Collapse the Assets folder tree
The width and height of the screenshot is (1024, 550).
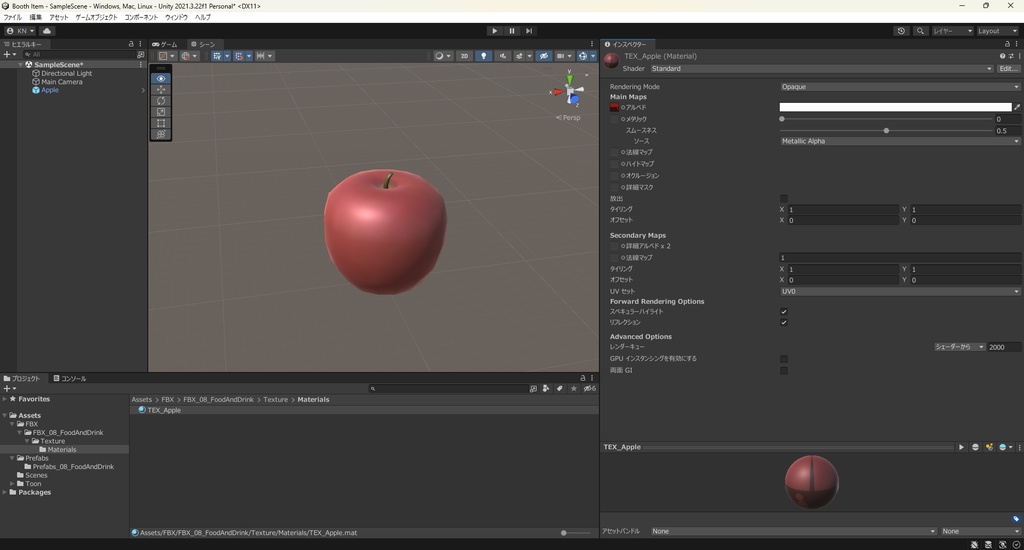point(5,415)
